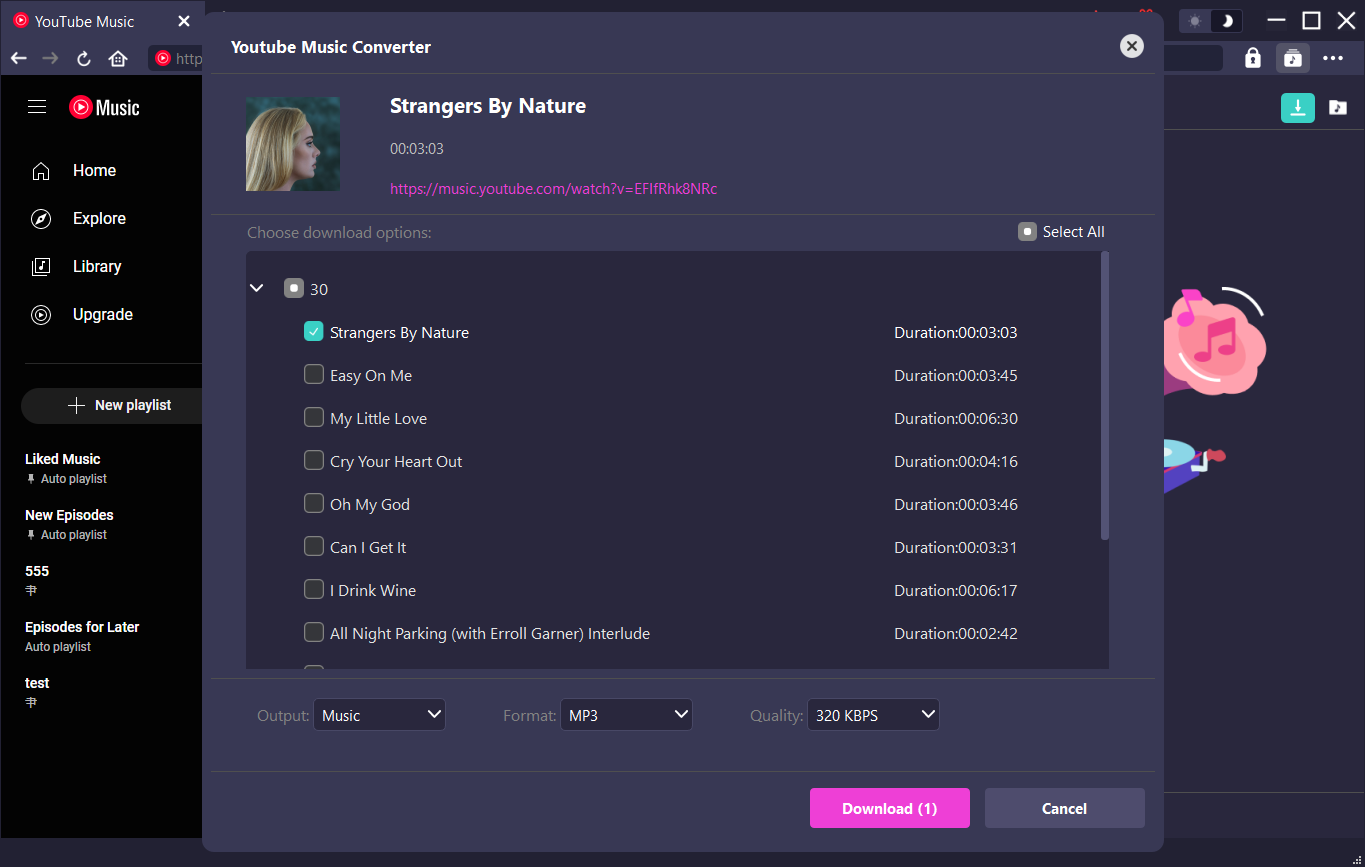Image resolution: width=1365 pixels, height=867 pixels.
Task: Click the browser reload icon
Action: (84, 59)
